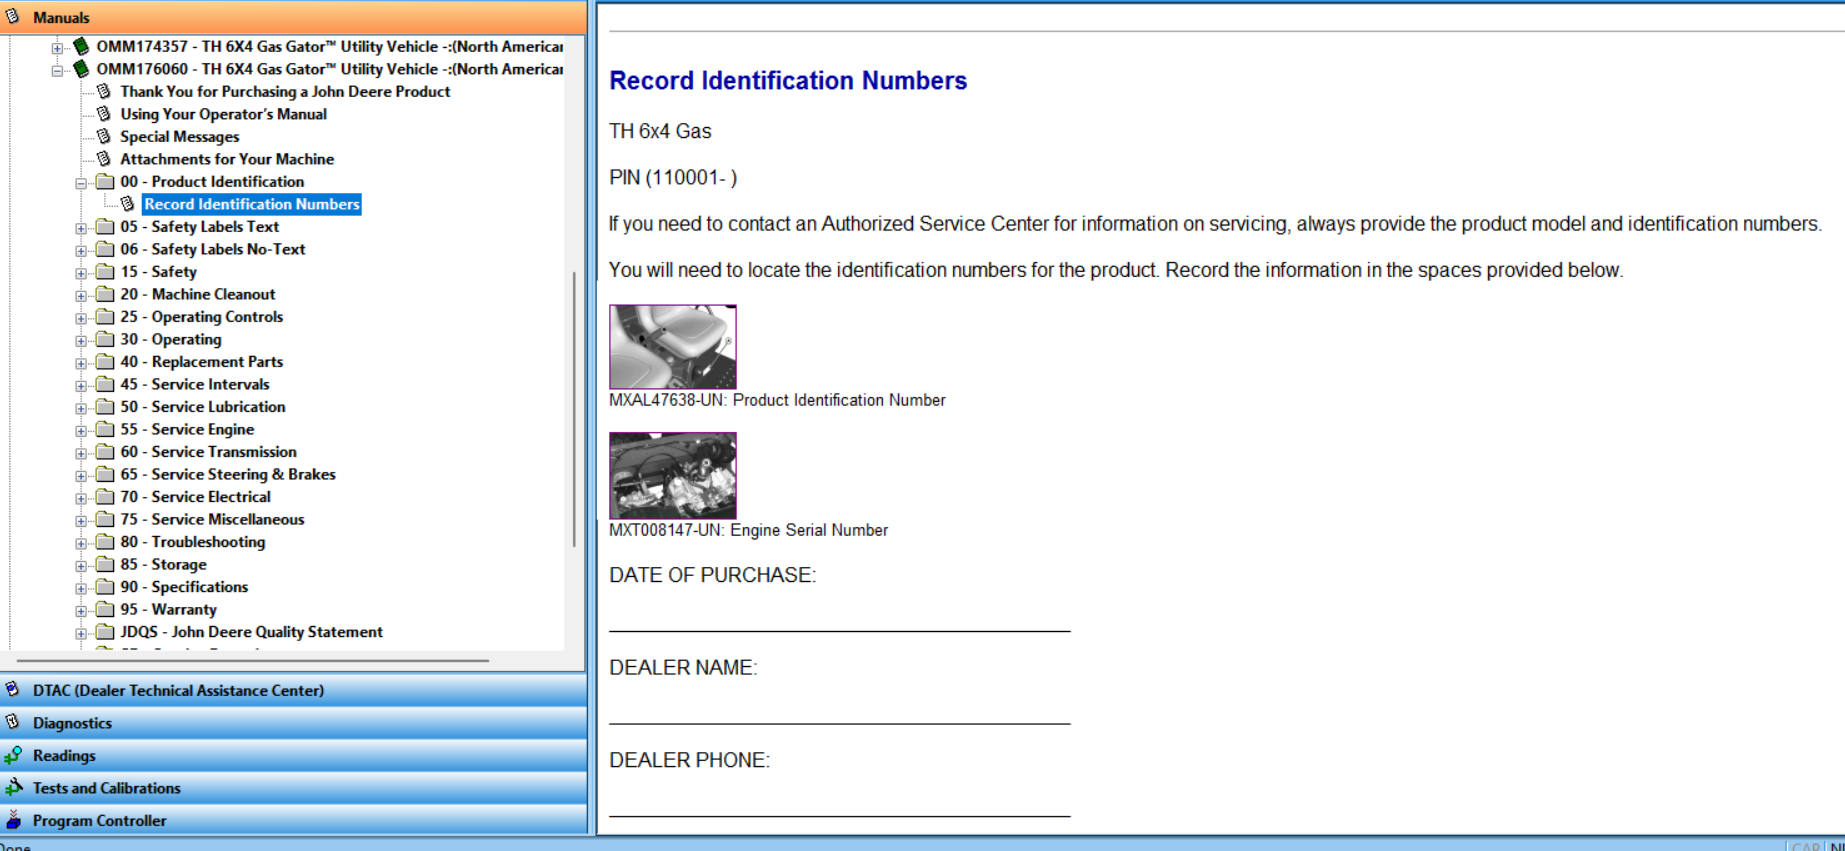
Task: Click the tree panel vertical scrollbar
Action: click(x=574, y=409)
